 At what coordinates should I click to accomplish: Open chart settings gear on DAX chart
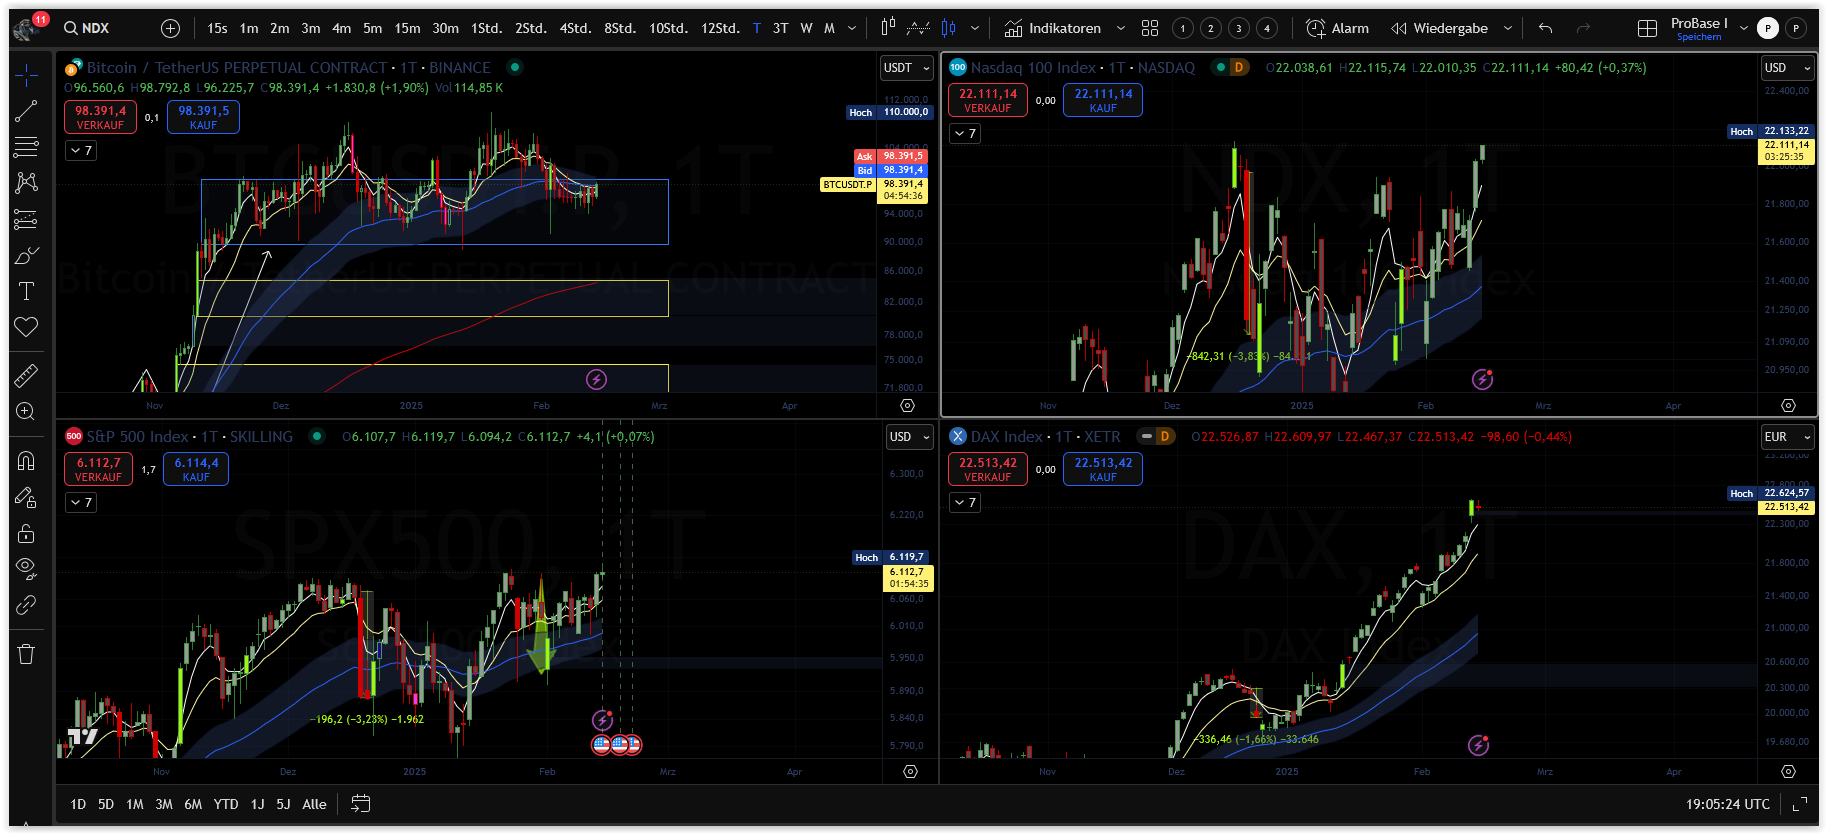pos(1788,772)
